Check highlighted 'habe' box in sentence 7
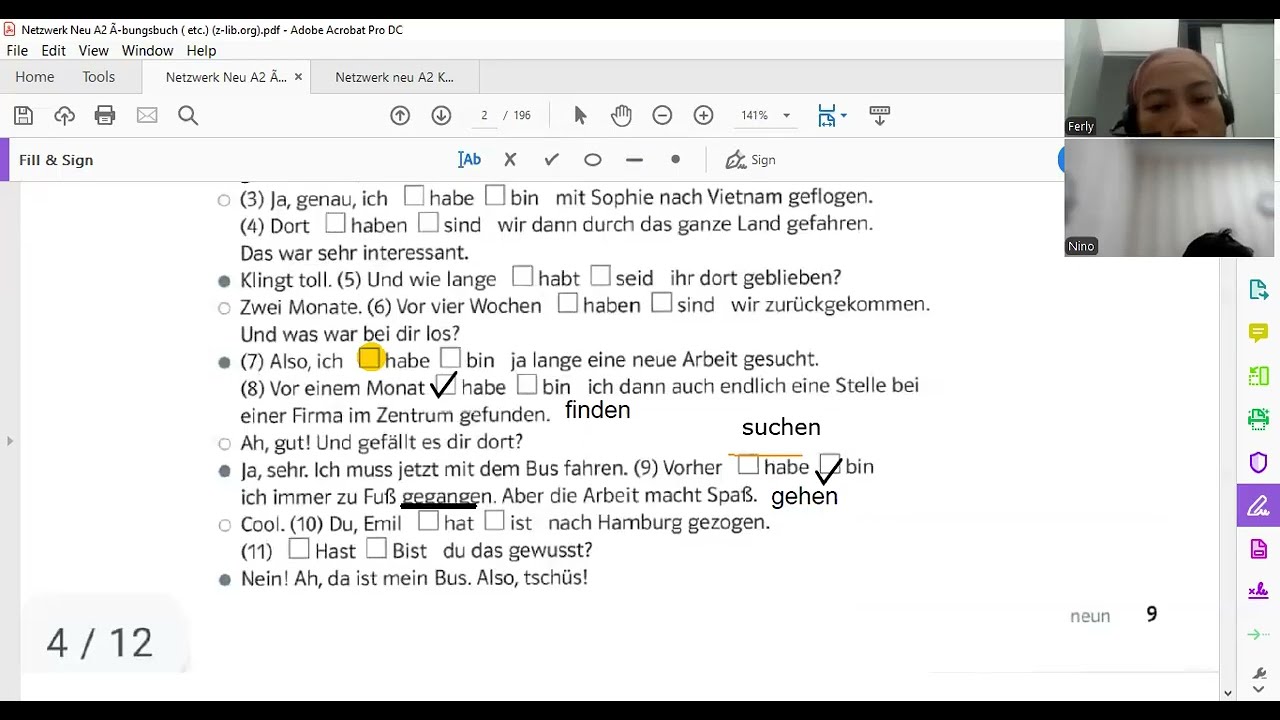The height and width of the screenshot is (720, 1280). pyautogui.click(x=370, y=357)
